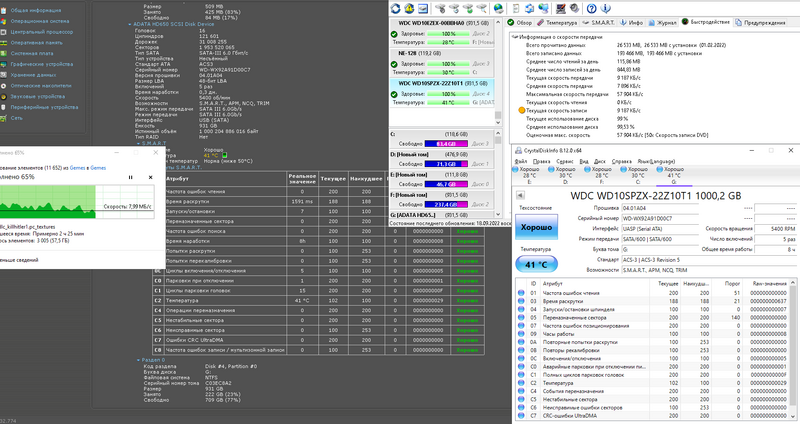Click the blue question mark help icon
The width and height of the screenshot is (800, 424).
click(x=591, y=9)
